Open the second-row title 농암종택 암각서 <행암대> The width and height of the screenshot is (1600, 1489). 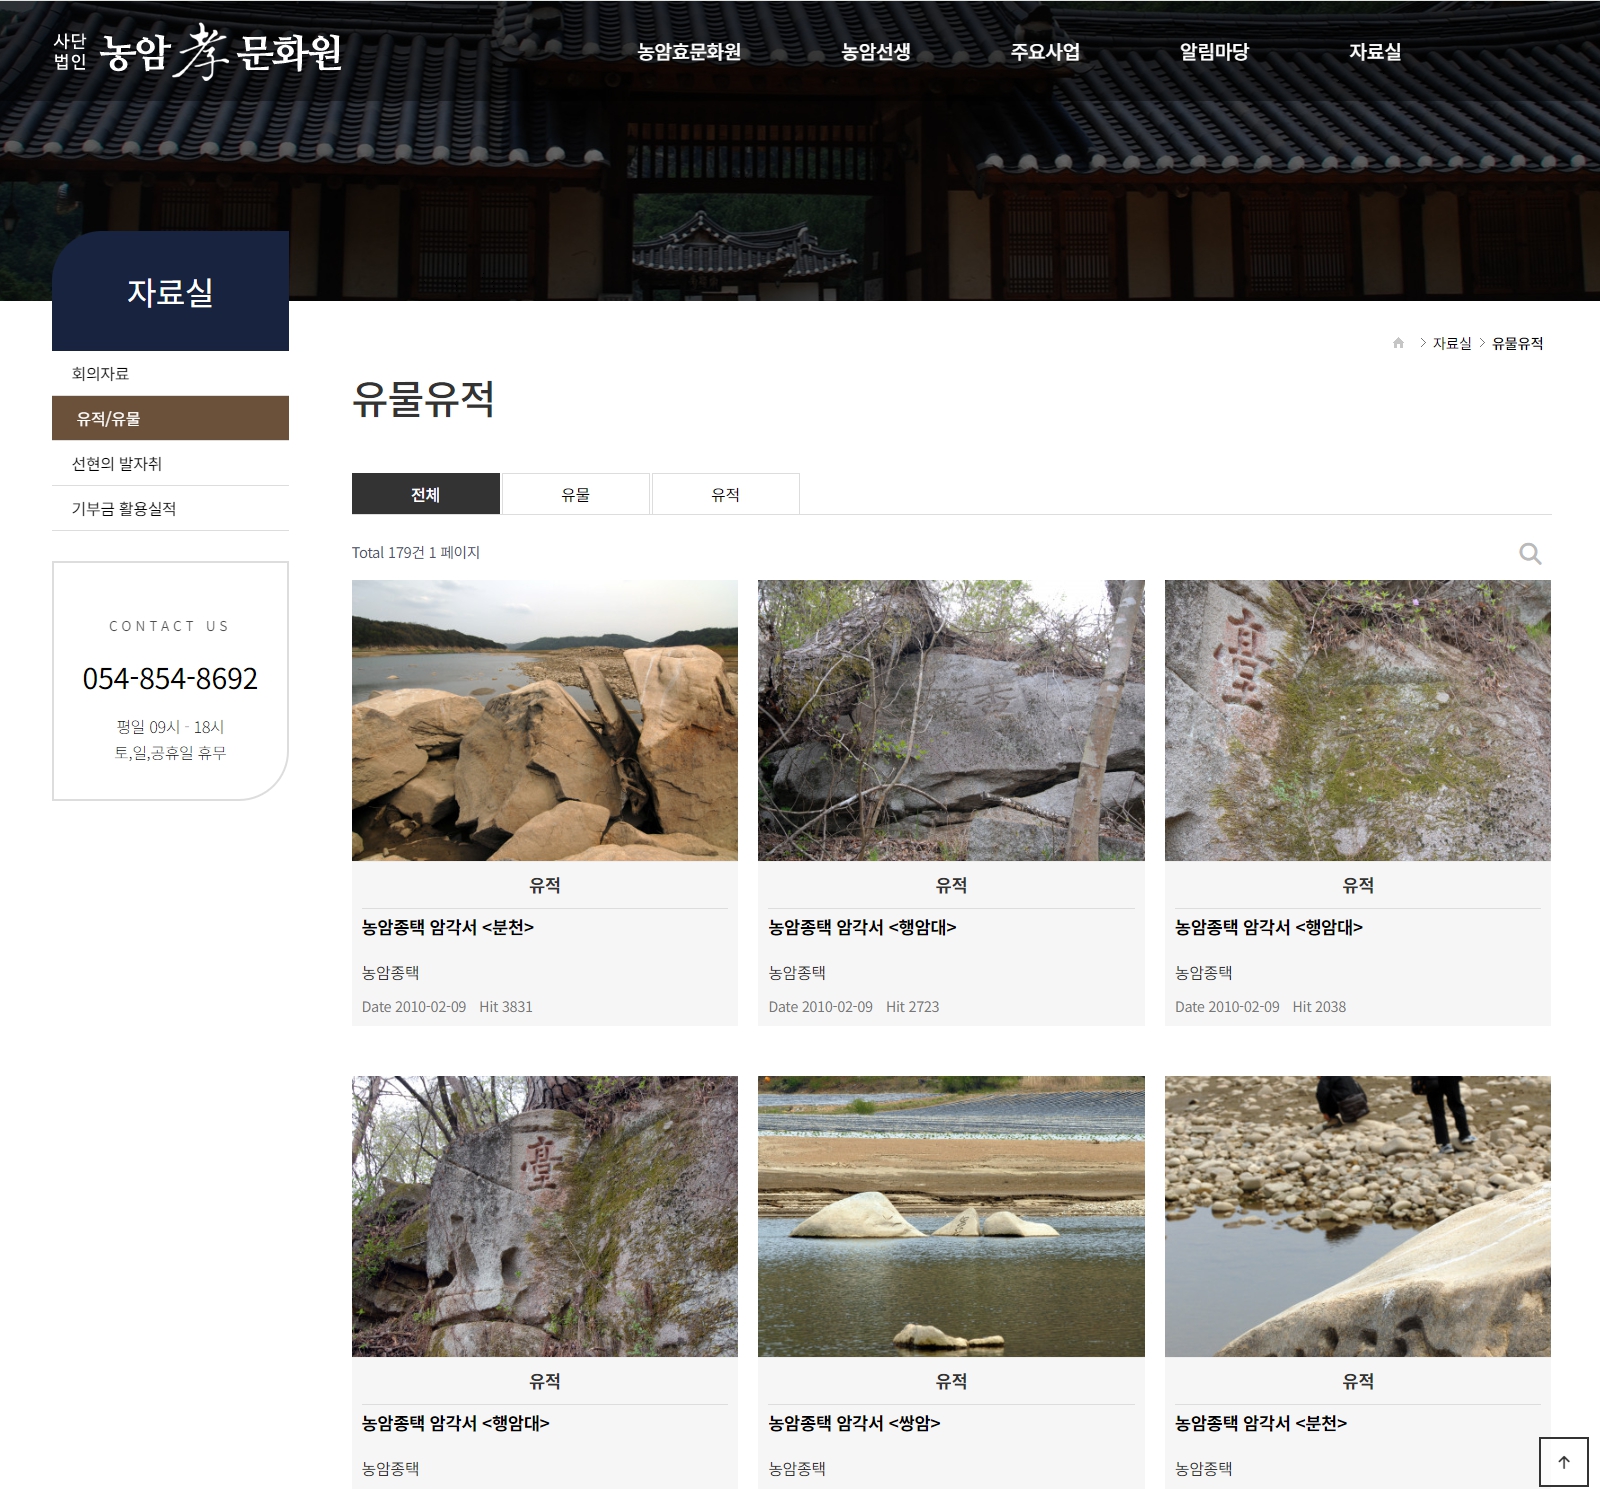[456, 1423]
